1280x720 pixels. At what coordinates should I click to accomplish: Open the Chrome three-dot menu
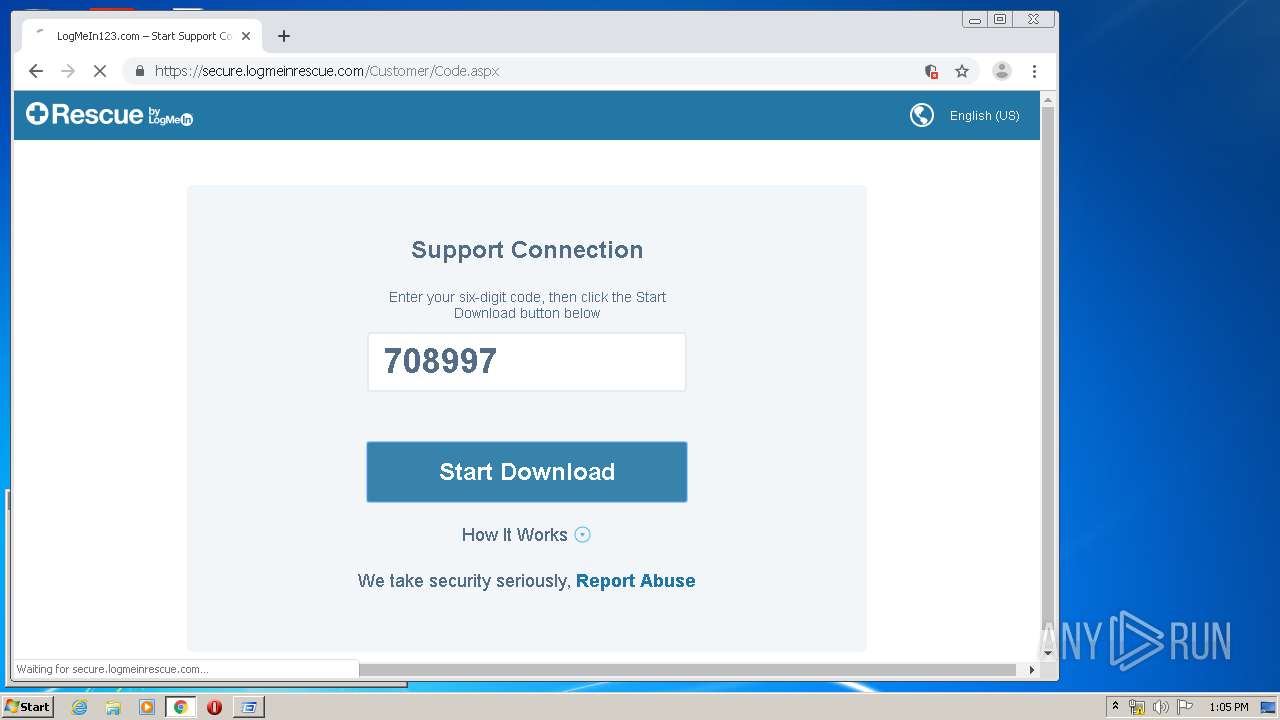click(1034, 71)
